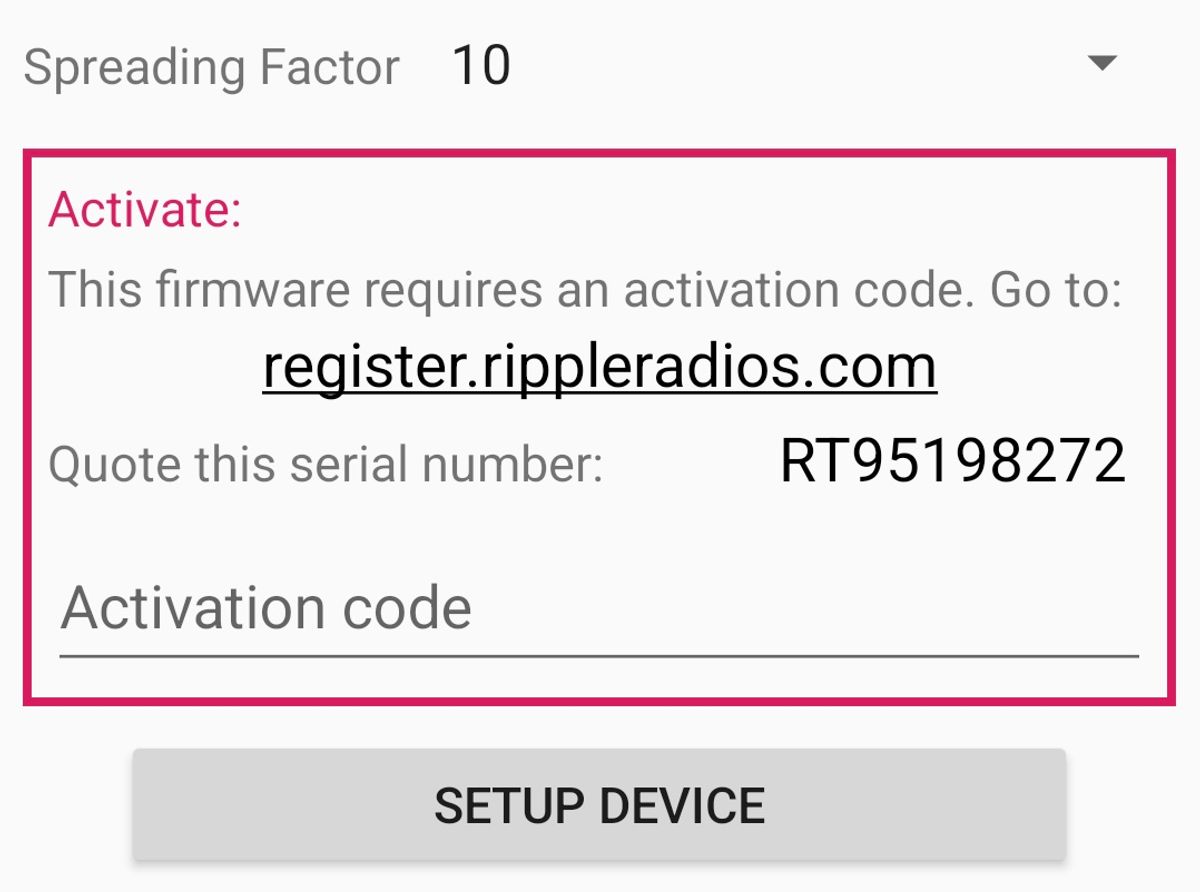This screenshot has width=1200, height=892.
Task: Click the serial number RT95198272
Action: click(x=952, y=462)
